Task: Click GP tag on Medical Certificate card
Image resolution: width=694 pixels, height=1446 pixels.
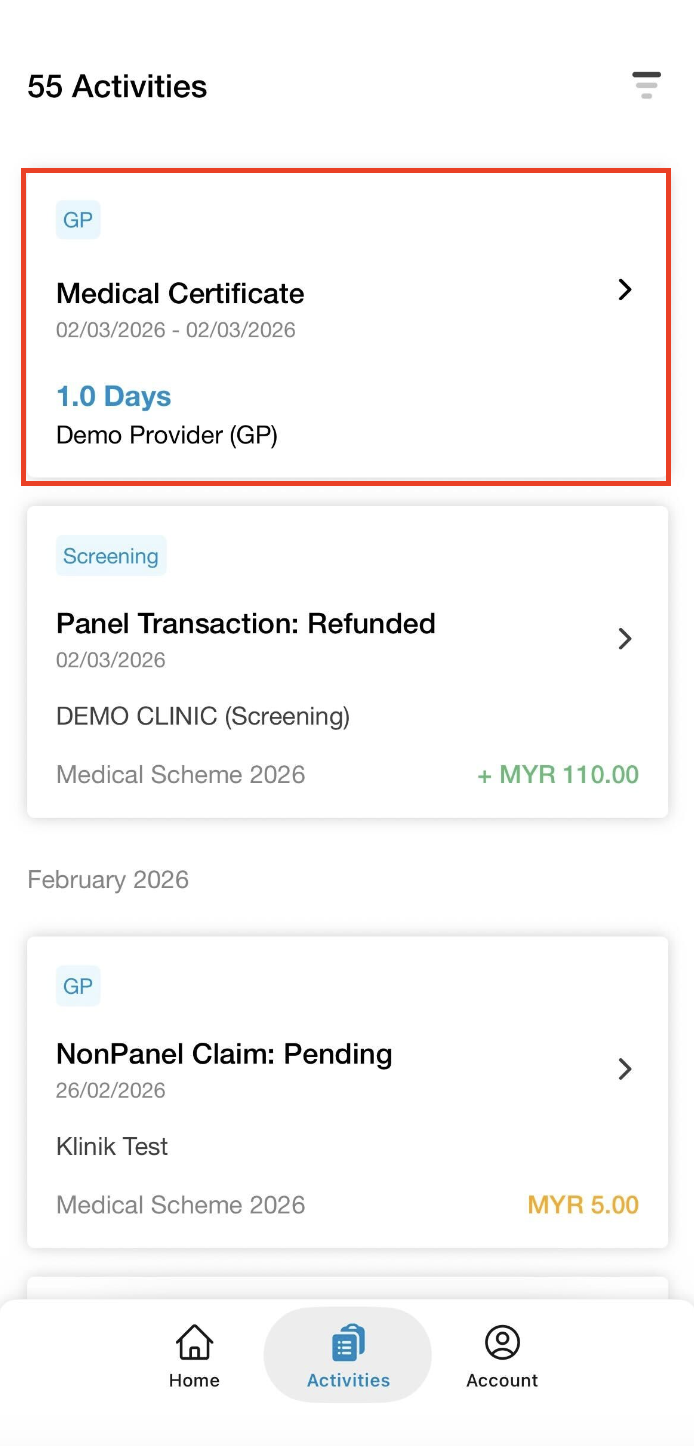Action: 78,220
